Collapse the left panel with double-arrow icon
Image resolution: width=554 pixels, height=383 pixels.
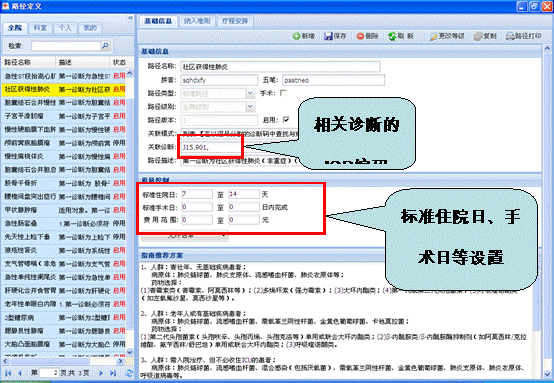[x=130, y=18]
